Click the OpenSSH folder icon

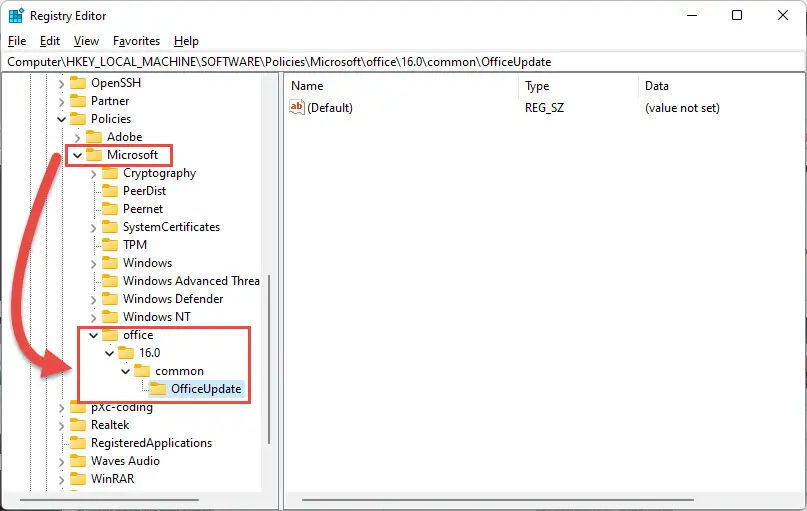click(78, 83)
